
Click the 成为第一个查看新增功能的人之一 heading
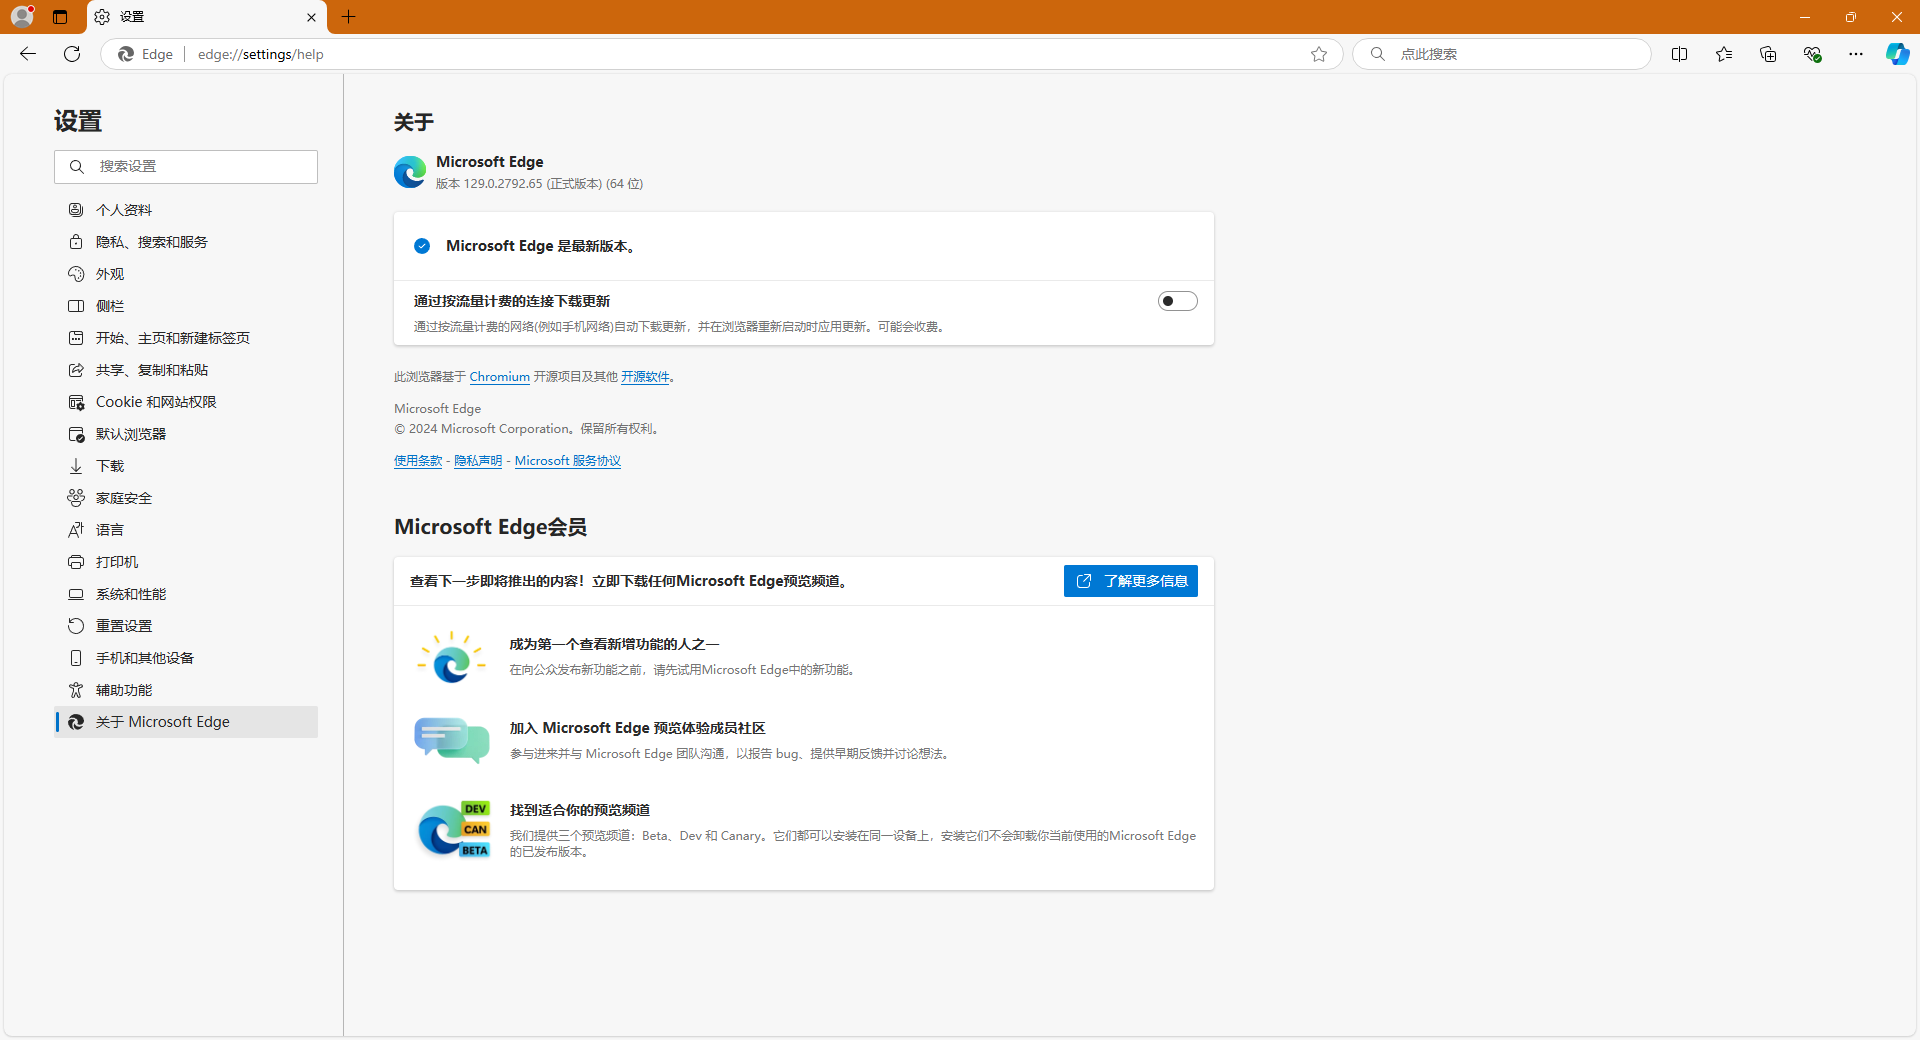(614, 645)
